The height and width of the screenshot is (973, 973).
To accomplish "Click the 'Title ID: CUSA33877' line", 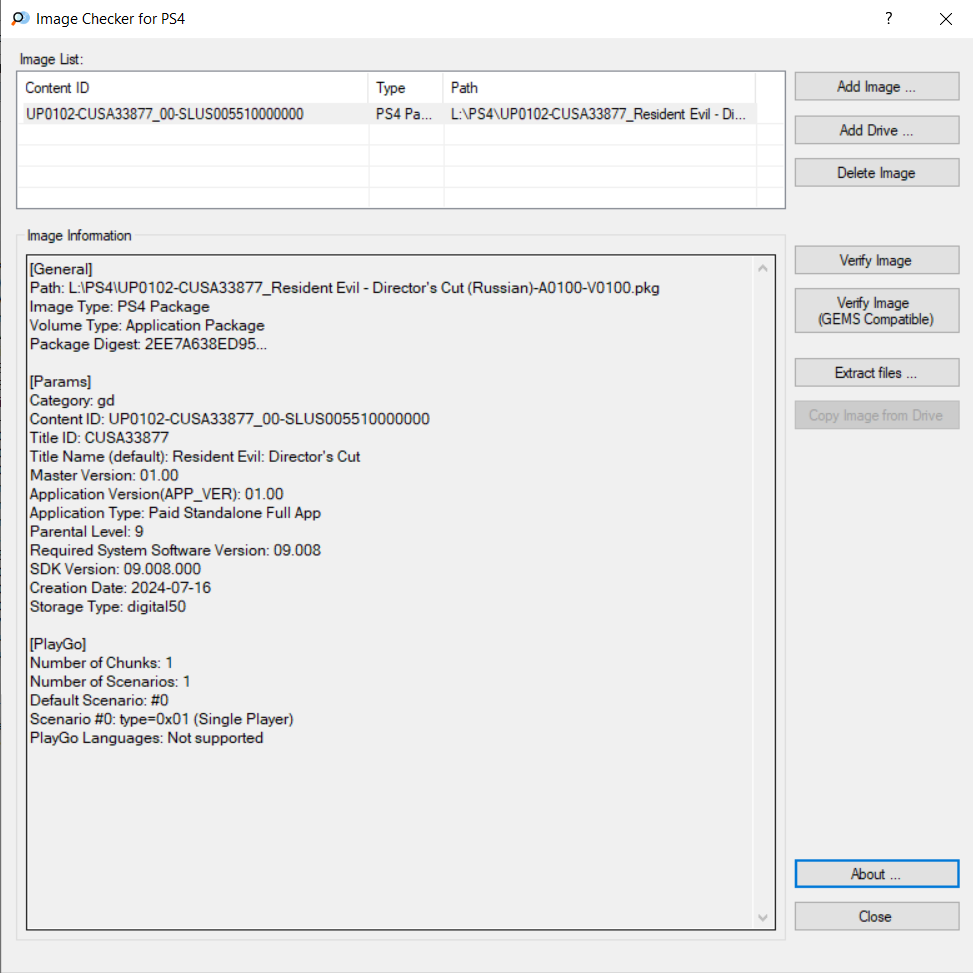I will pyautogui.click(x=99, y=437).
